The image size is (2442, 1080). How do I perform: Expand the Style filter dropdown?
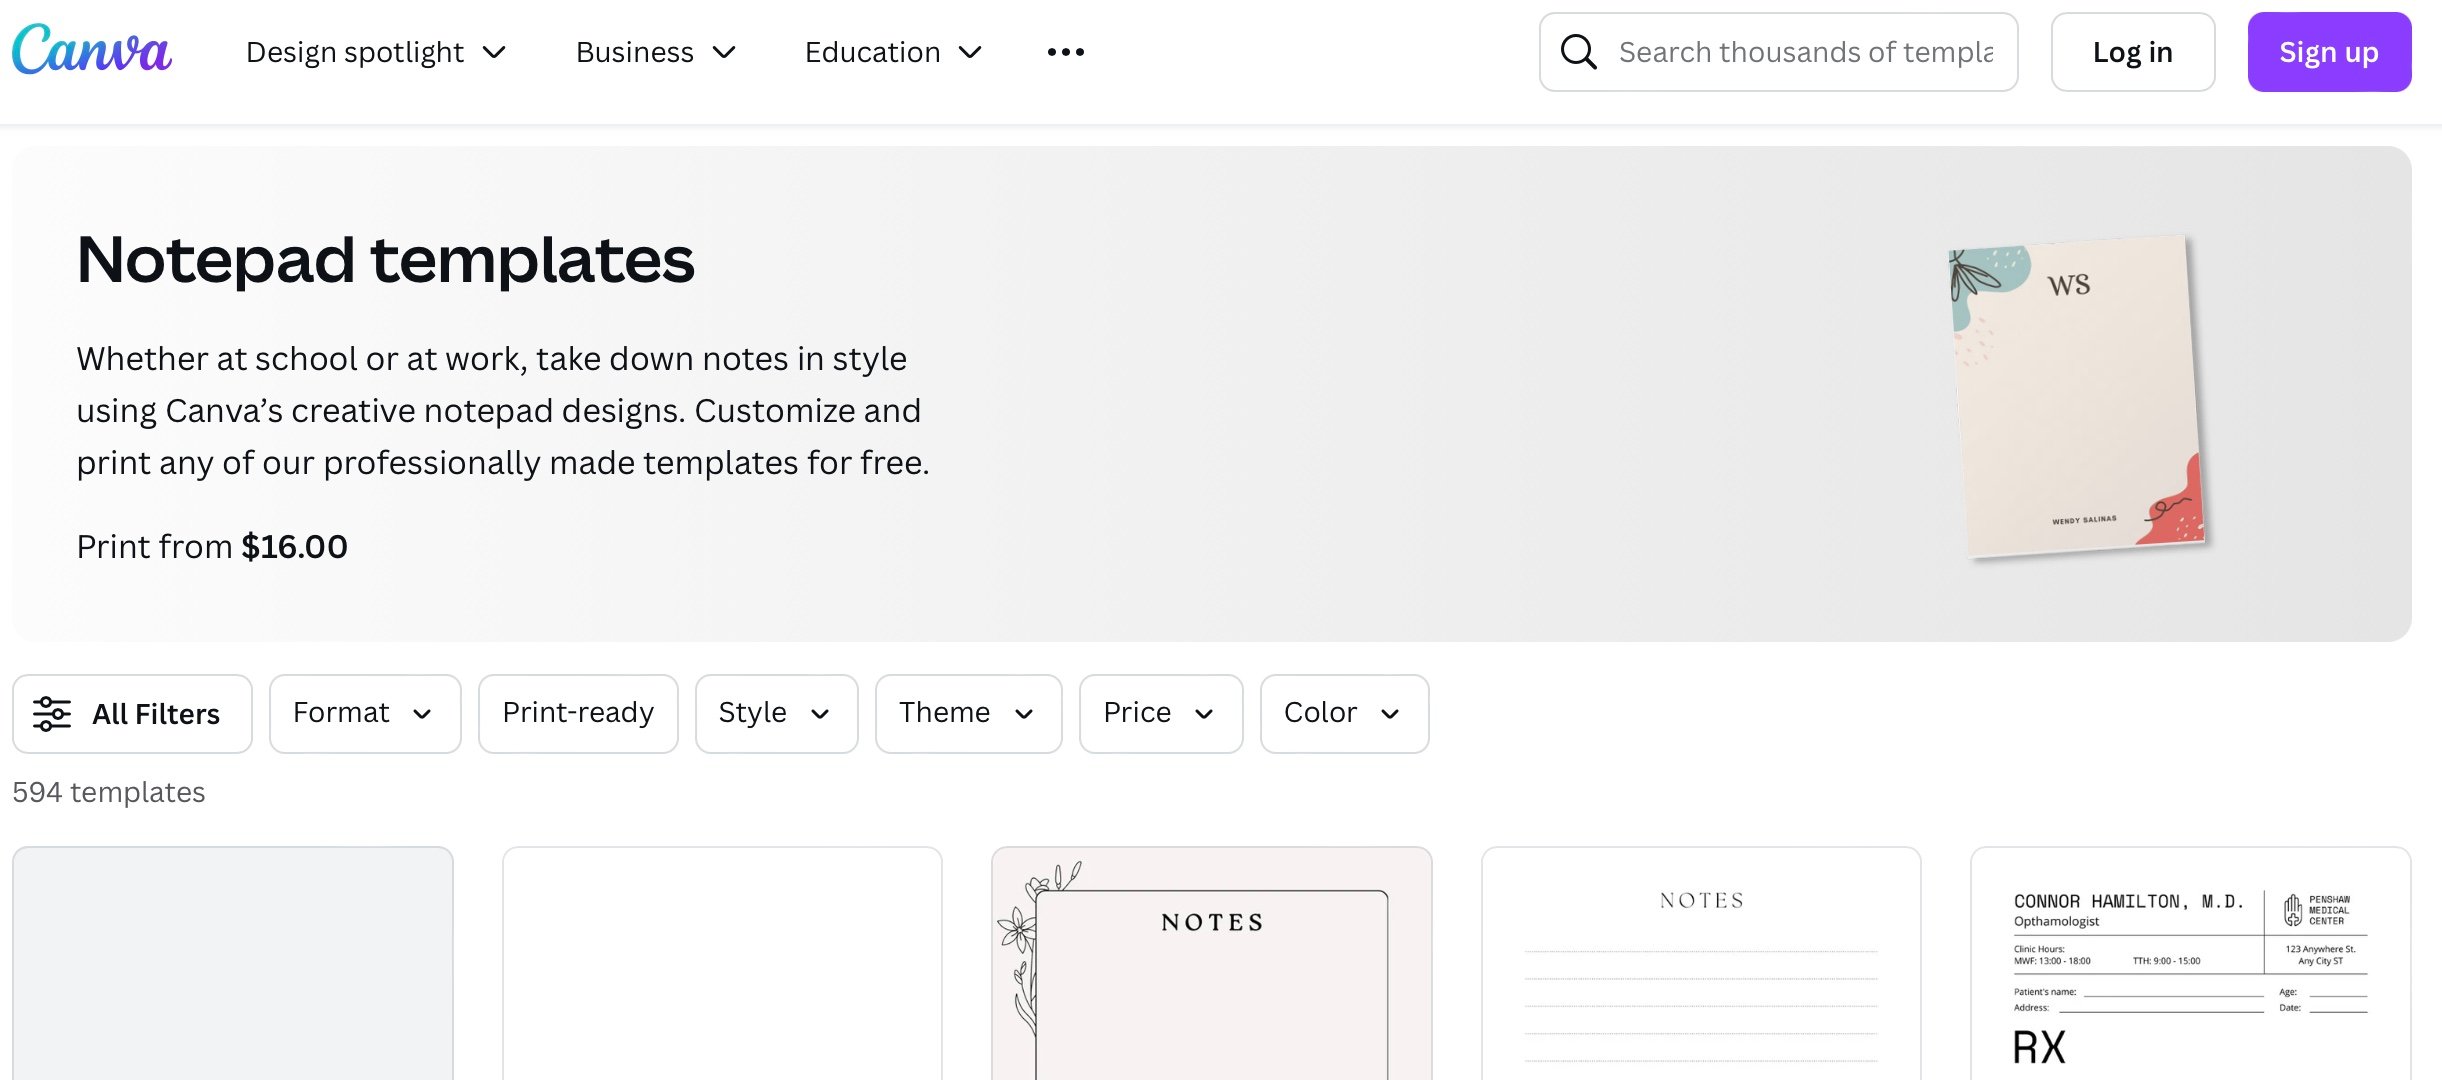pyautogui.click(x=775, y=713)
